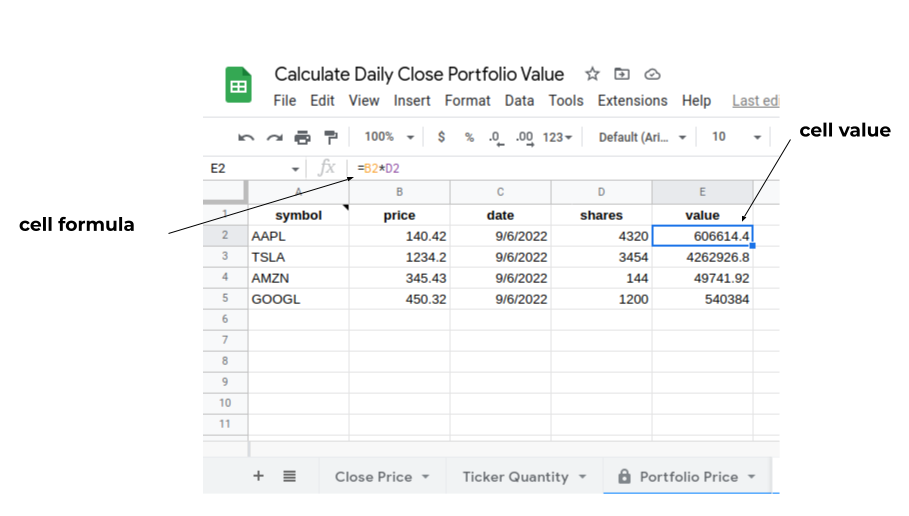Viewport: 909px width, 516px height.
Task: Select the shares header cell
Action: pos(601,215)
